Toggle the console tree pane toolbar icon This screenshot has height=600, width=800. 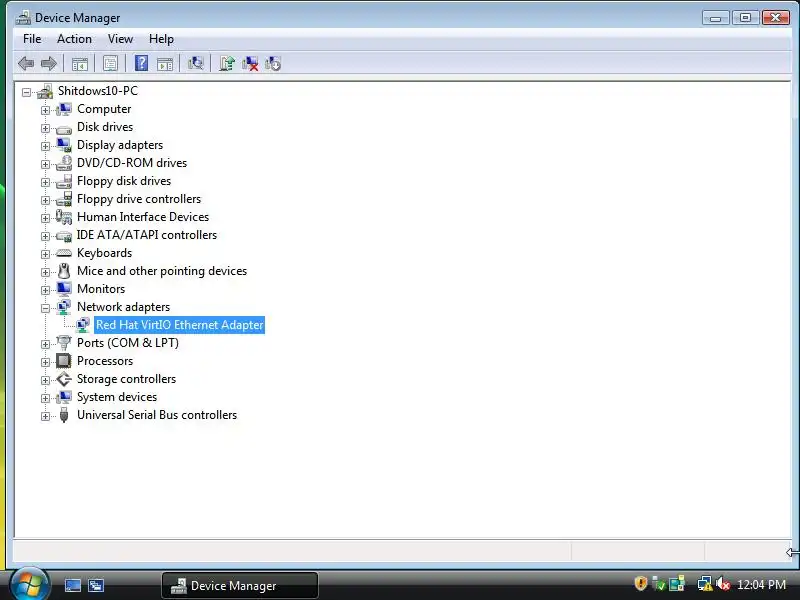click(x=80, y=64)
